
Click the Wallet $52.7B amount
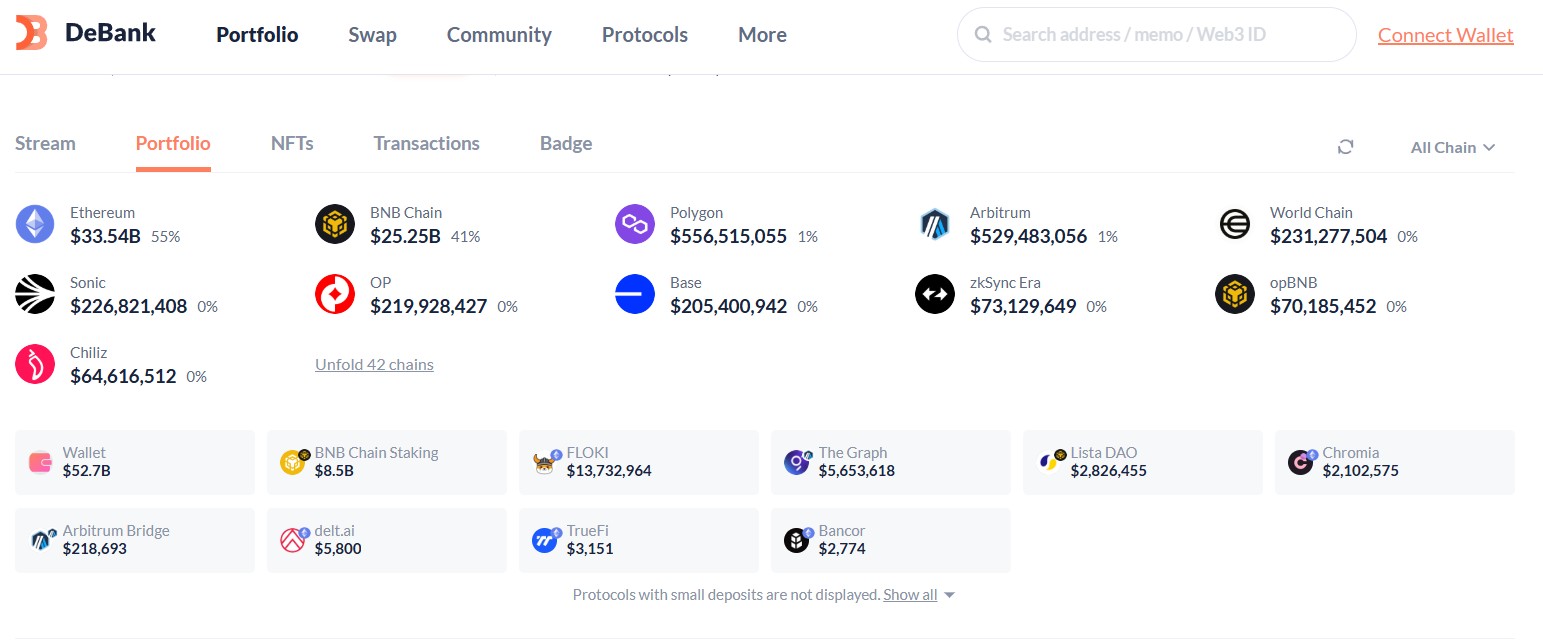(86, 470)
